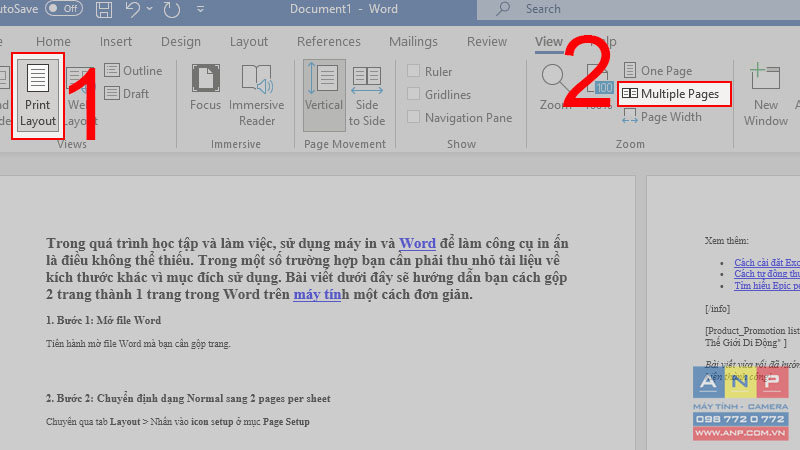Open the 'Cách cài đặt Exc' link
Viewport: 800px width, 450px height.
(767, 262)
